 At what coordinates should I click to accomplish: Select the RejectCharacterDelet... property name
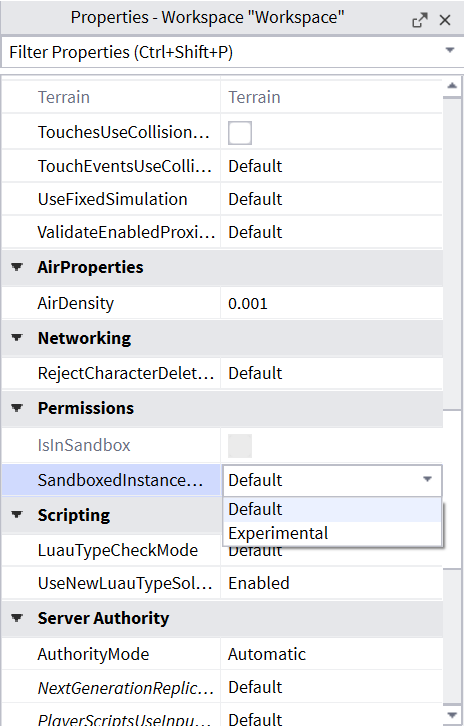(125, 373)
